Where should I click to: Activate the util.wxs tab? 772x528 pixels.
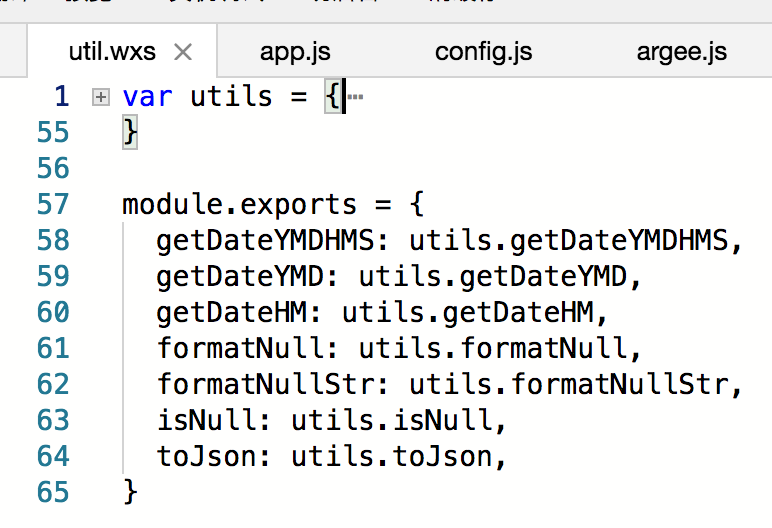click(112, 52)
